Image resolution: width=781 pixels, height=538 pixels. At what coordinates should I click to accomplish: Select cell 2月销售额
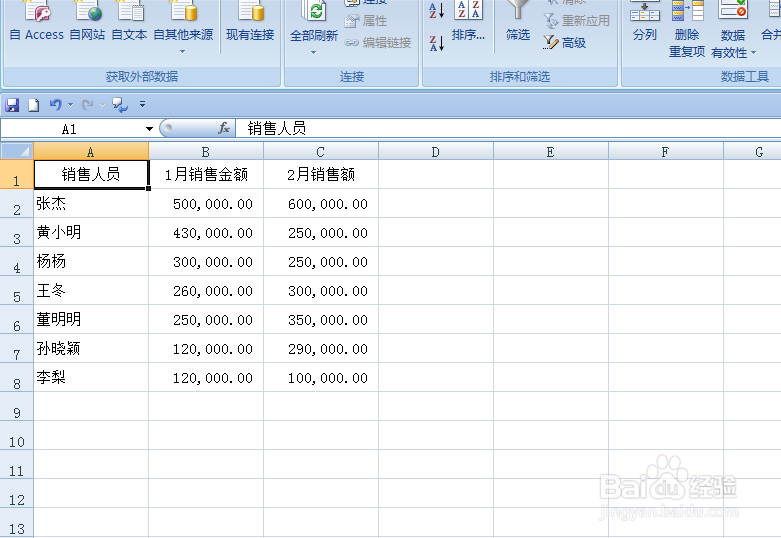[x=321, y=174]
